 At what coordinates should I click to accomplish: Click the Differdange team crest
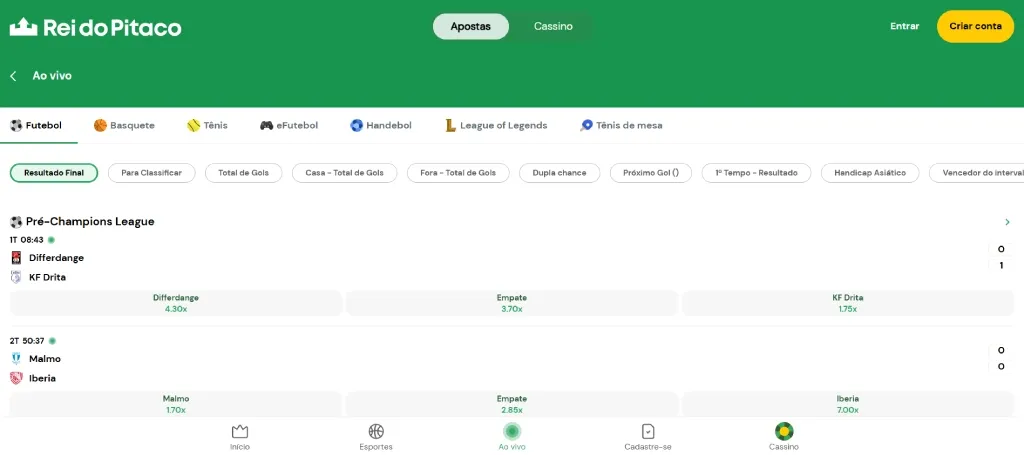pyautogui.click(x=16, y=258)
